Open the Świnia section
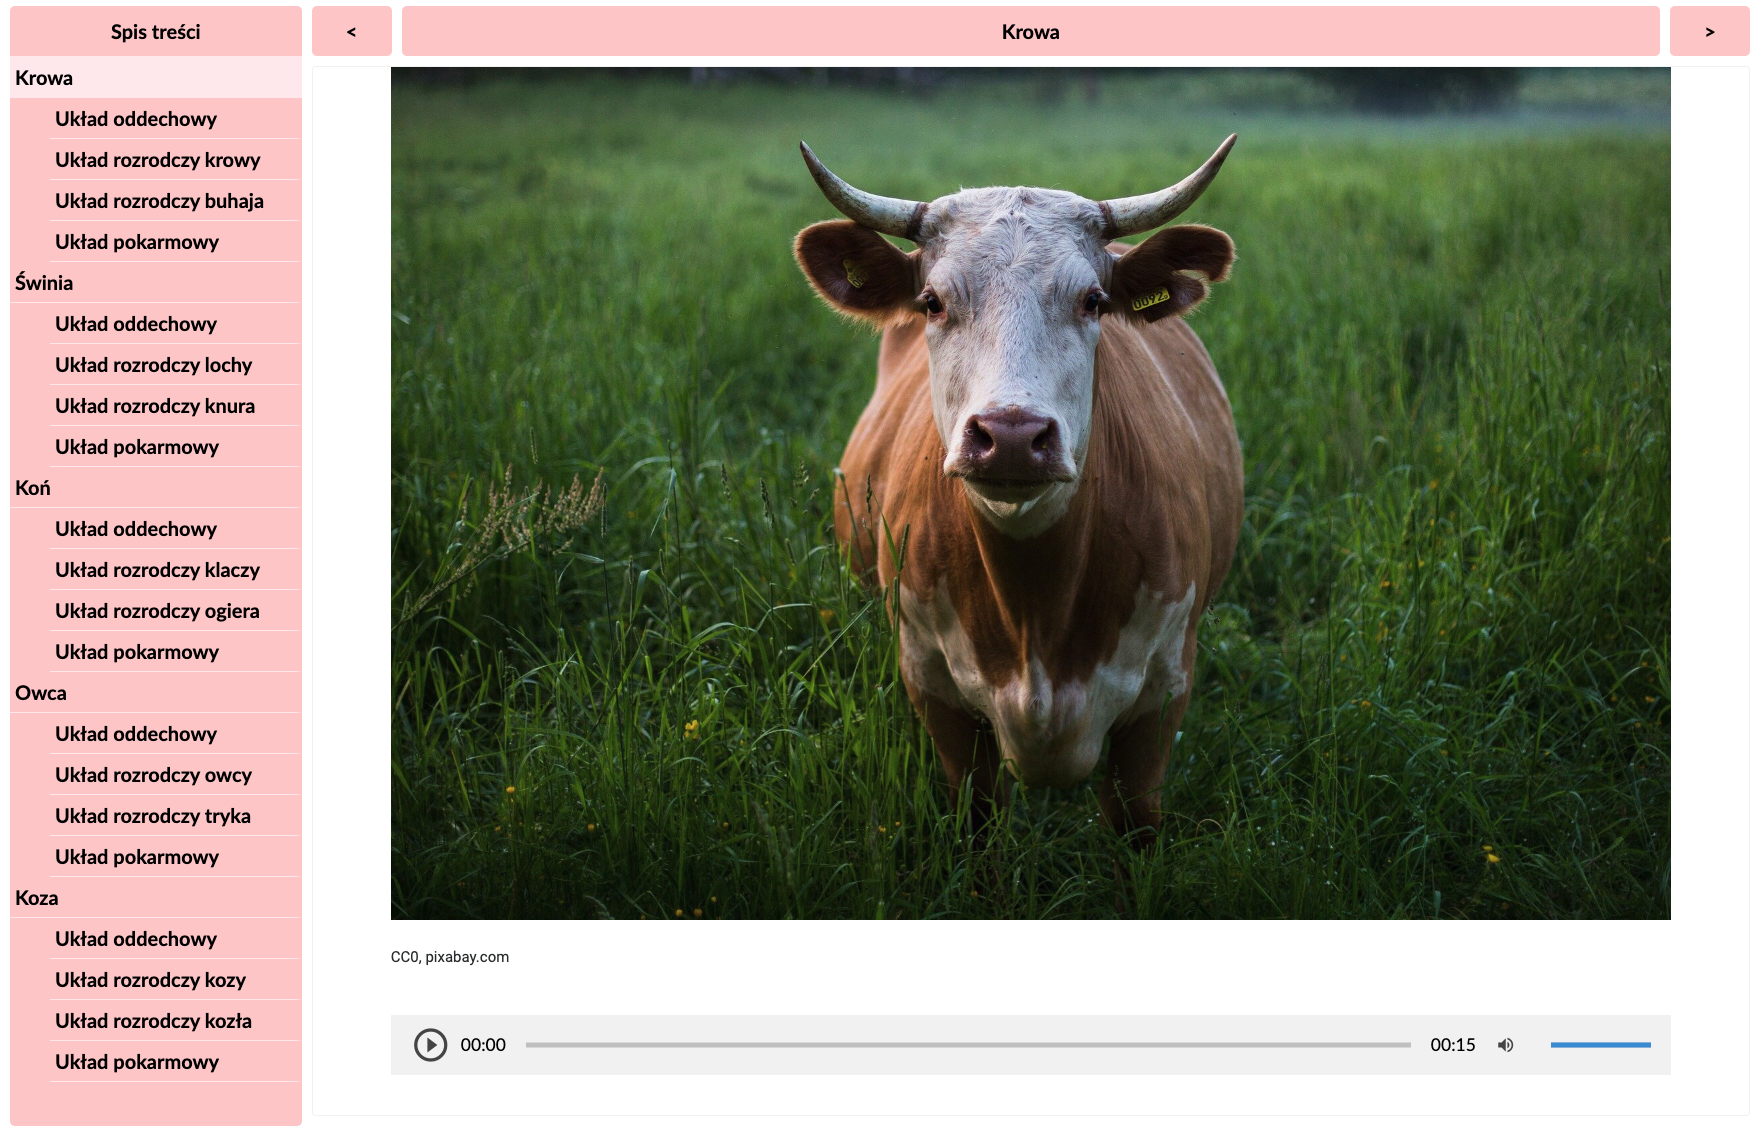Image resolution: width=1764 pixels, height=1133 pixels. tap(44, 283)
